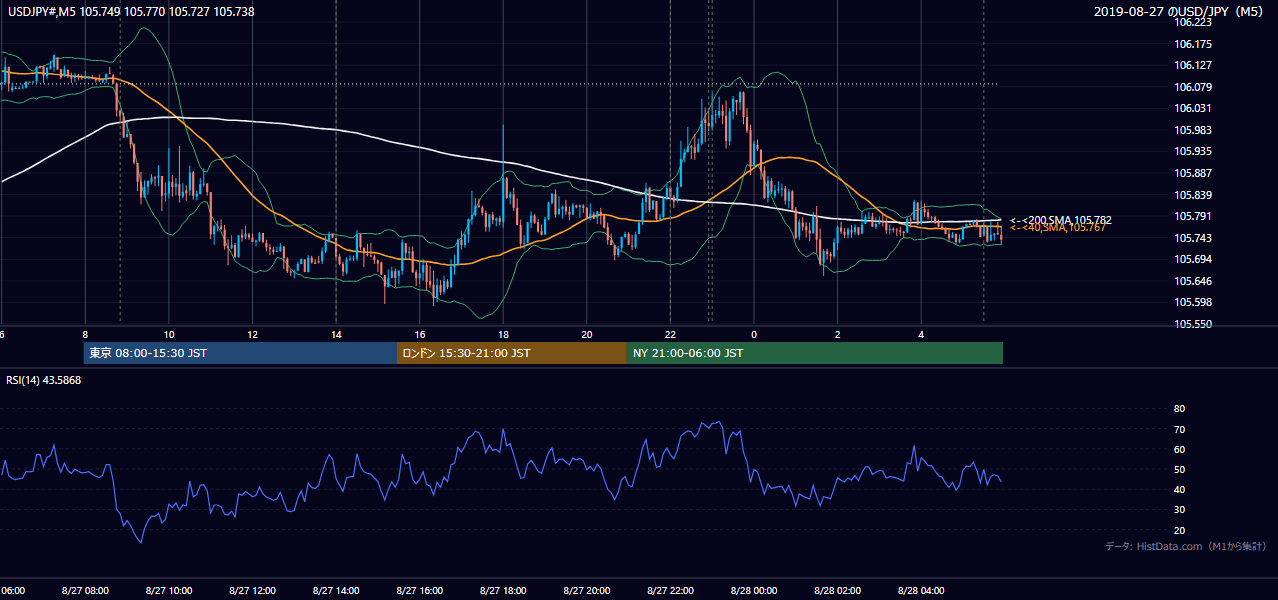Click the HistData.com data source credit
Viewport: 1278px width, 600px height.
tap(1186, 546)
